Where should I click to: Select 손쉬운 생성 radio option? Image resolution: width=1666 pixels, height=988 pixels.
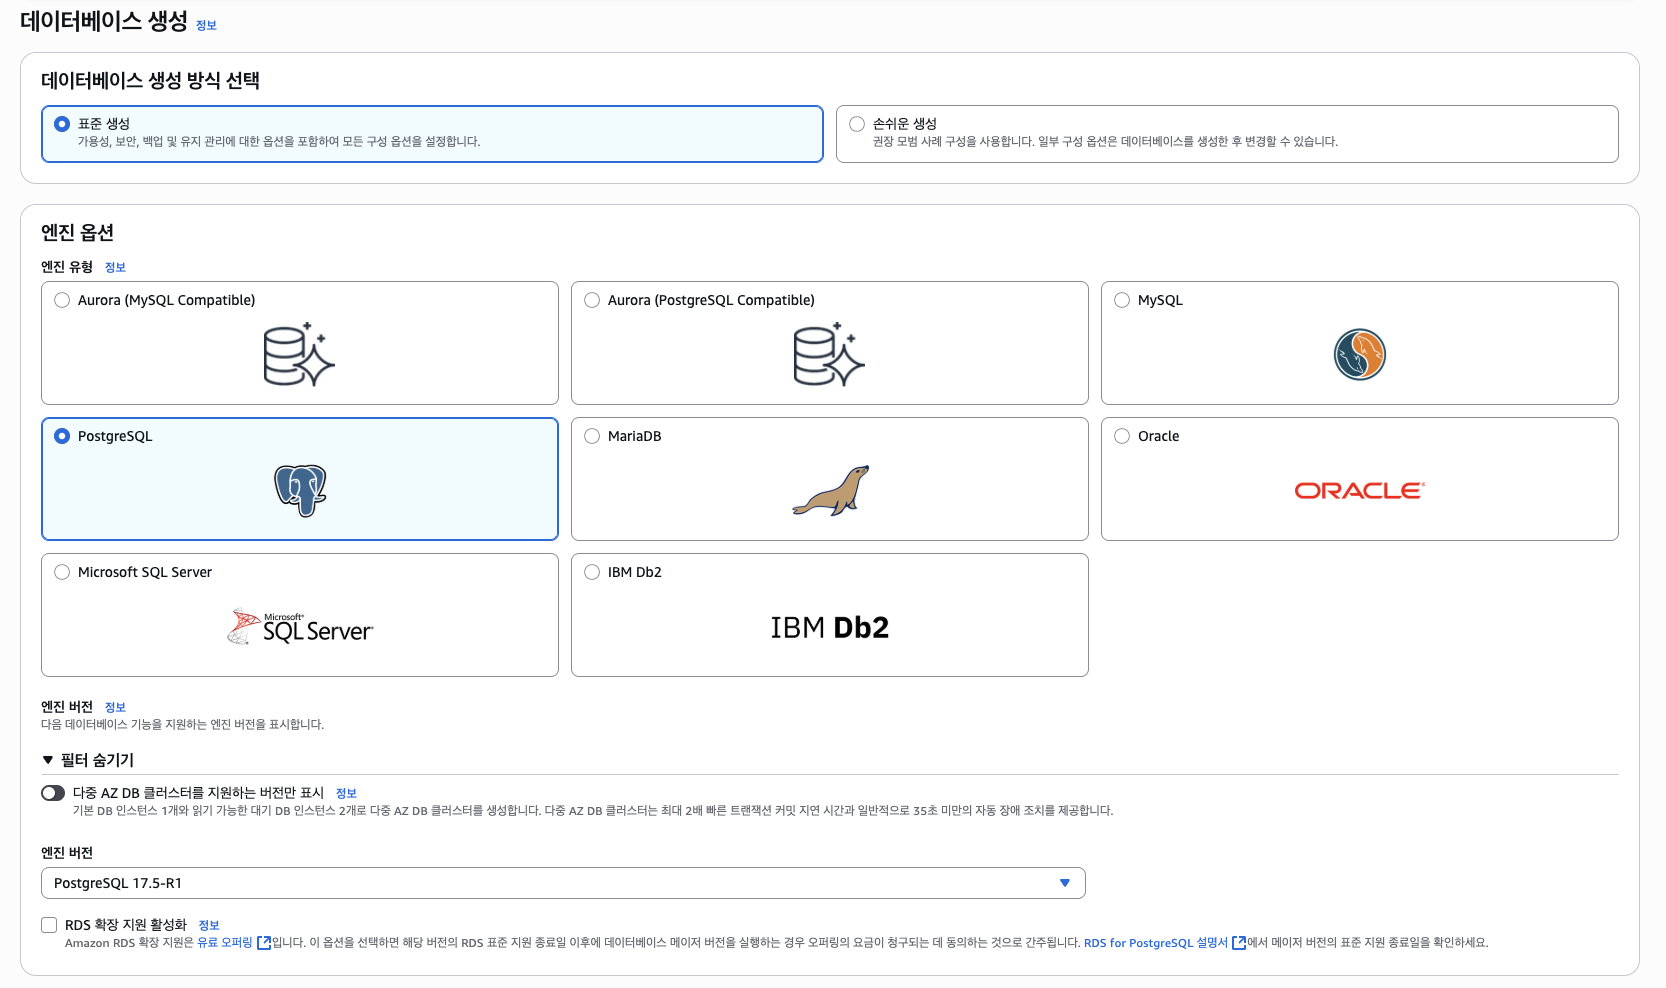point(857,124)
